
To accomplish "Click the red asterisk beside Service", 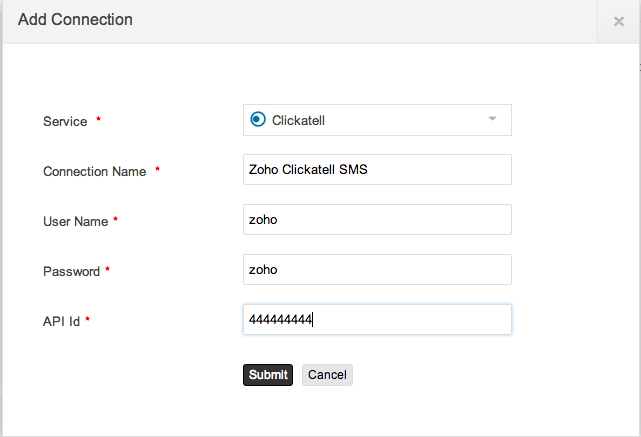I will (x=98, y=121).
